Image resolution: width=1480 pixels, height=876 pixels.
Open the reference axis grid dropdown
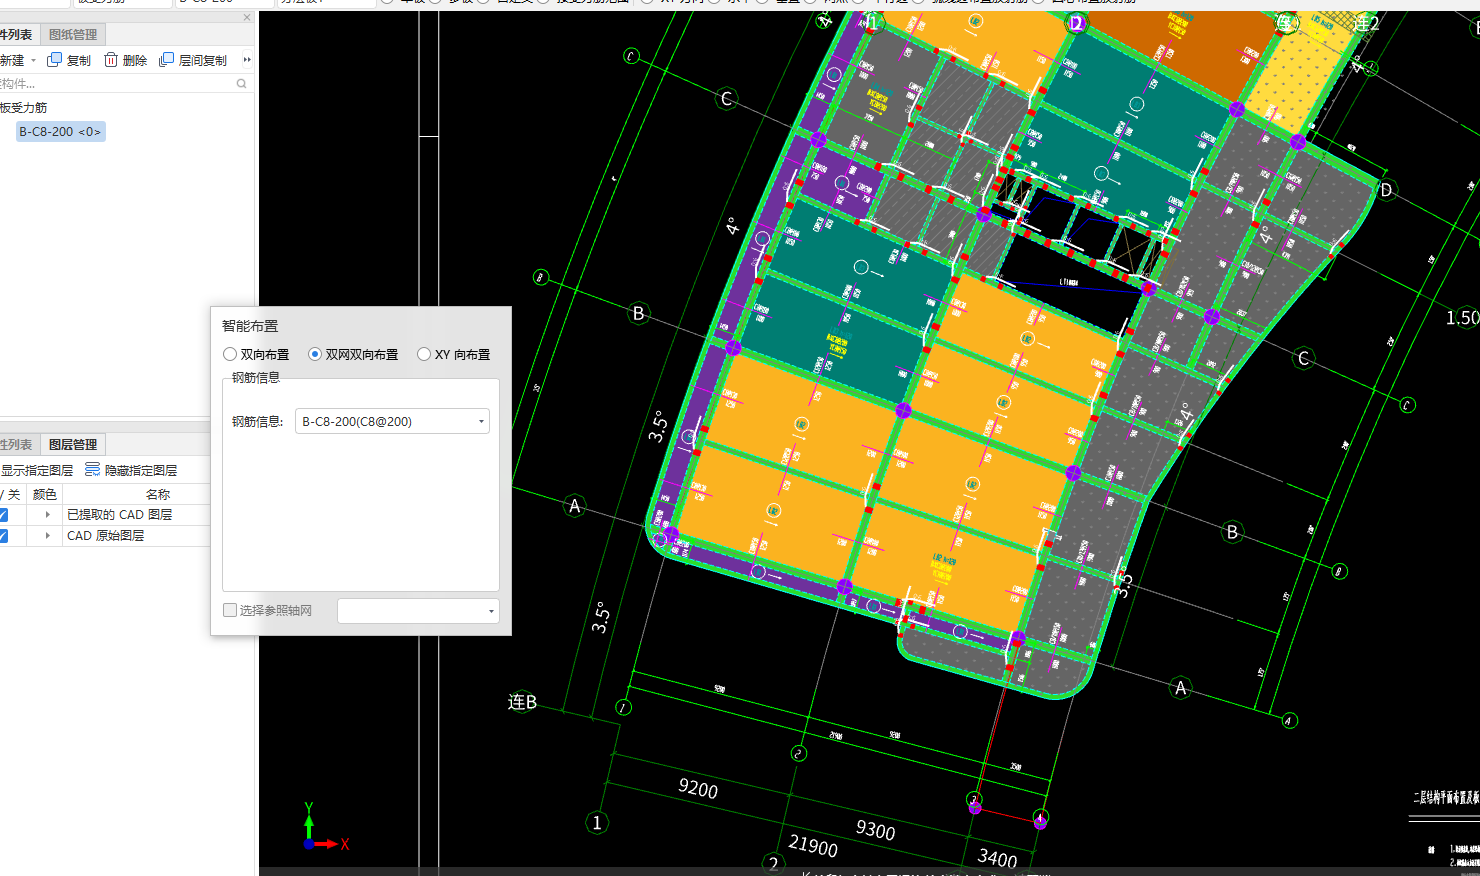tap(418, 611)
